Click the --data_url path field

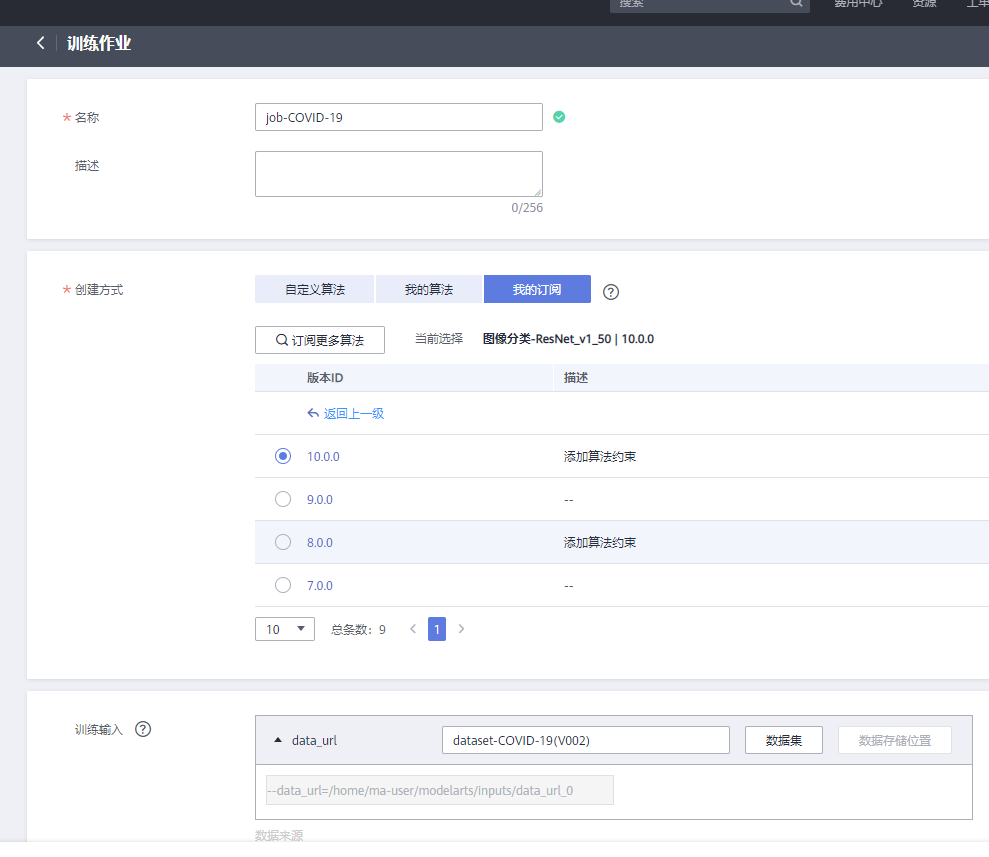[x=440, y=790]
